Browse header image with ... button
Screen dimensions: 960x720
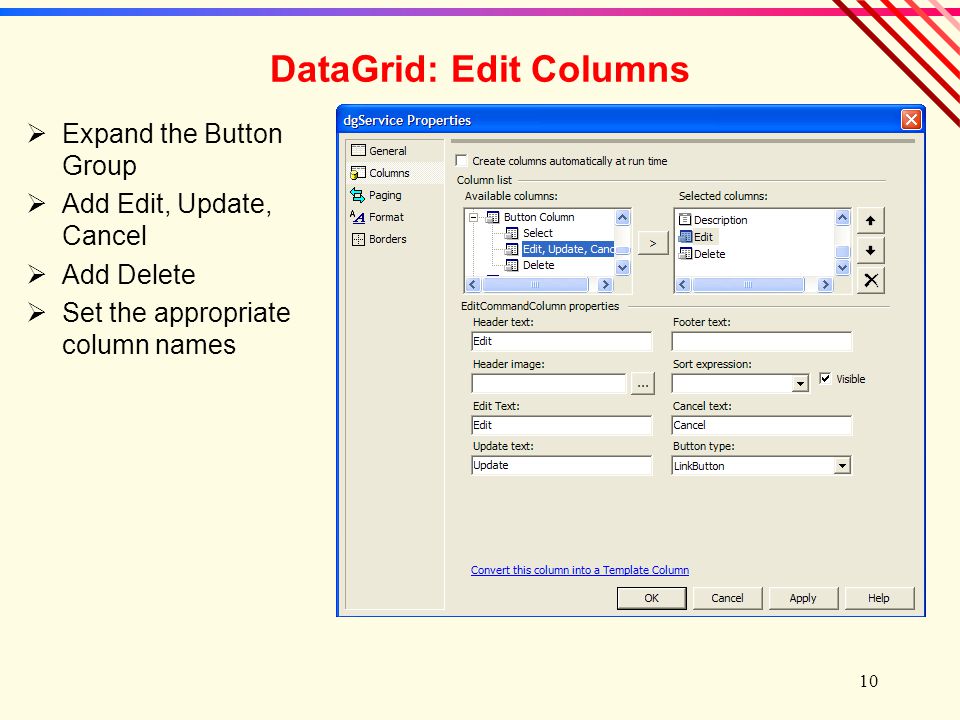(642, 384)
